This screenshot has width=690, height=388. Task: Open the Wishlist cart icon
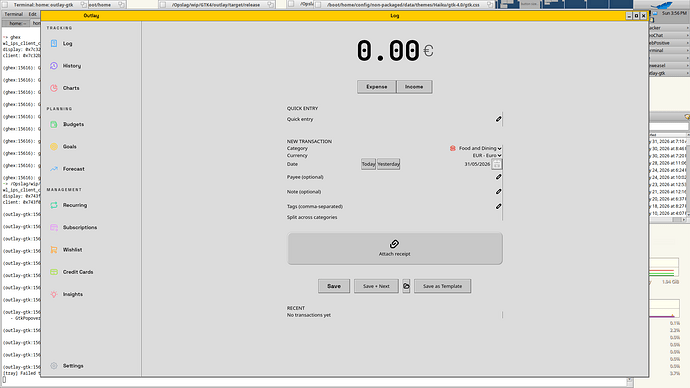54,250
